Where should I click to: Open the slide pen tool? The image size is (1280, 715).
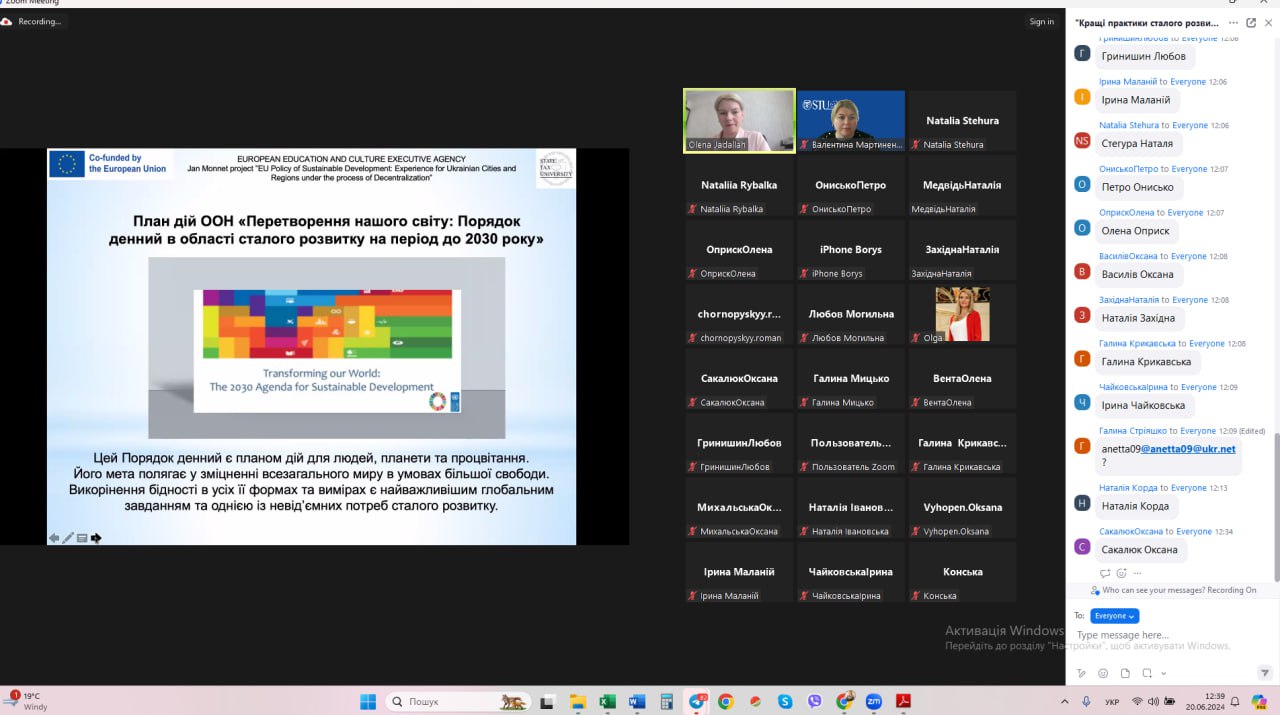click(68, 538)
